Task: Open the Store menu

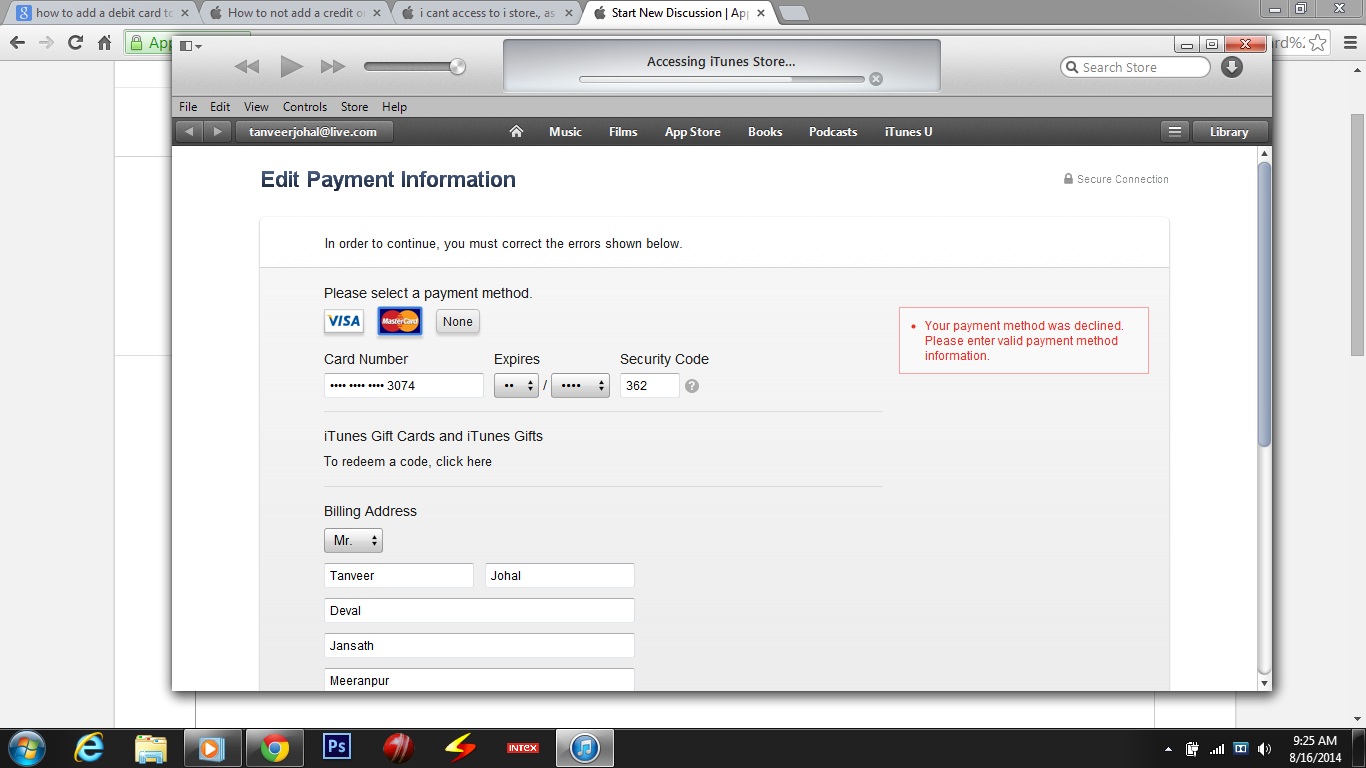Action: coord(354,107)
